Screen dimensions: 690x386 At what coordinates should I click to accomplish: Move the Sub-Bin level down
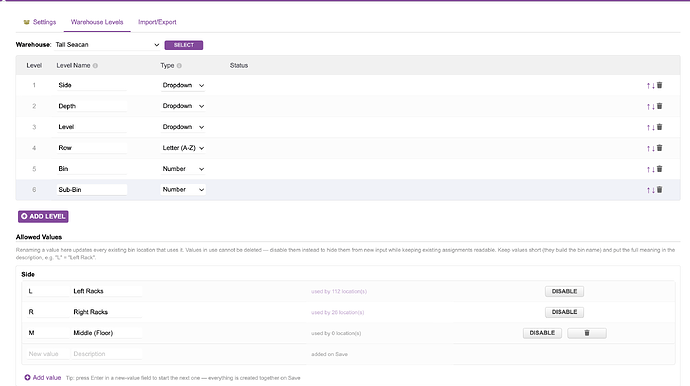(653, 190)
